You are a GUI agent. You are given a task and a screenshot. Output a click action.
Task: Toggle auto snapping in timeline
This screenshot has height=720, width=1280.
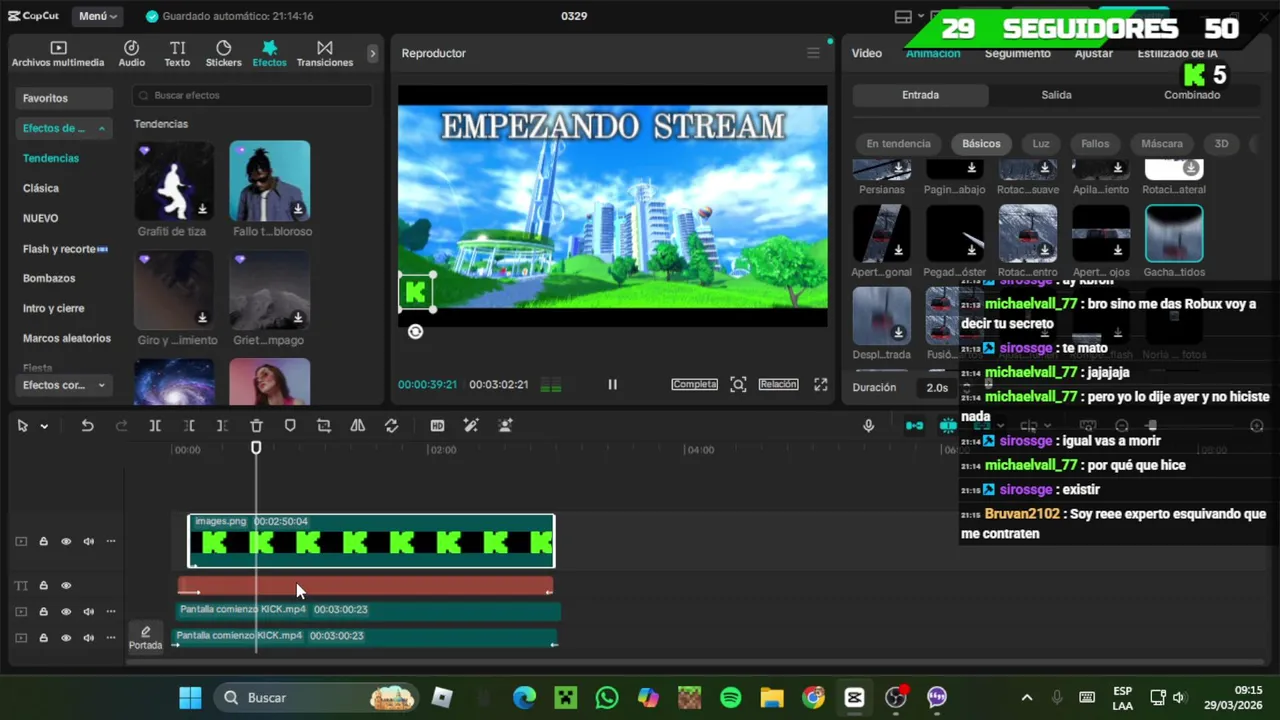tap(948, 426)
